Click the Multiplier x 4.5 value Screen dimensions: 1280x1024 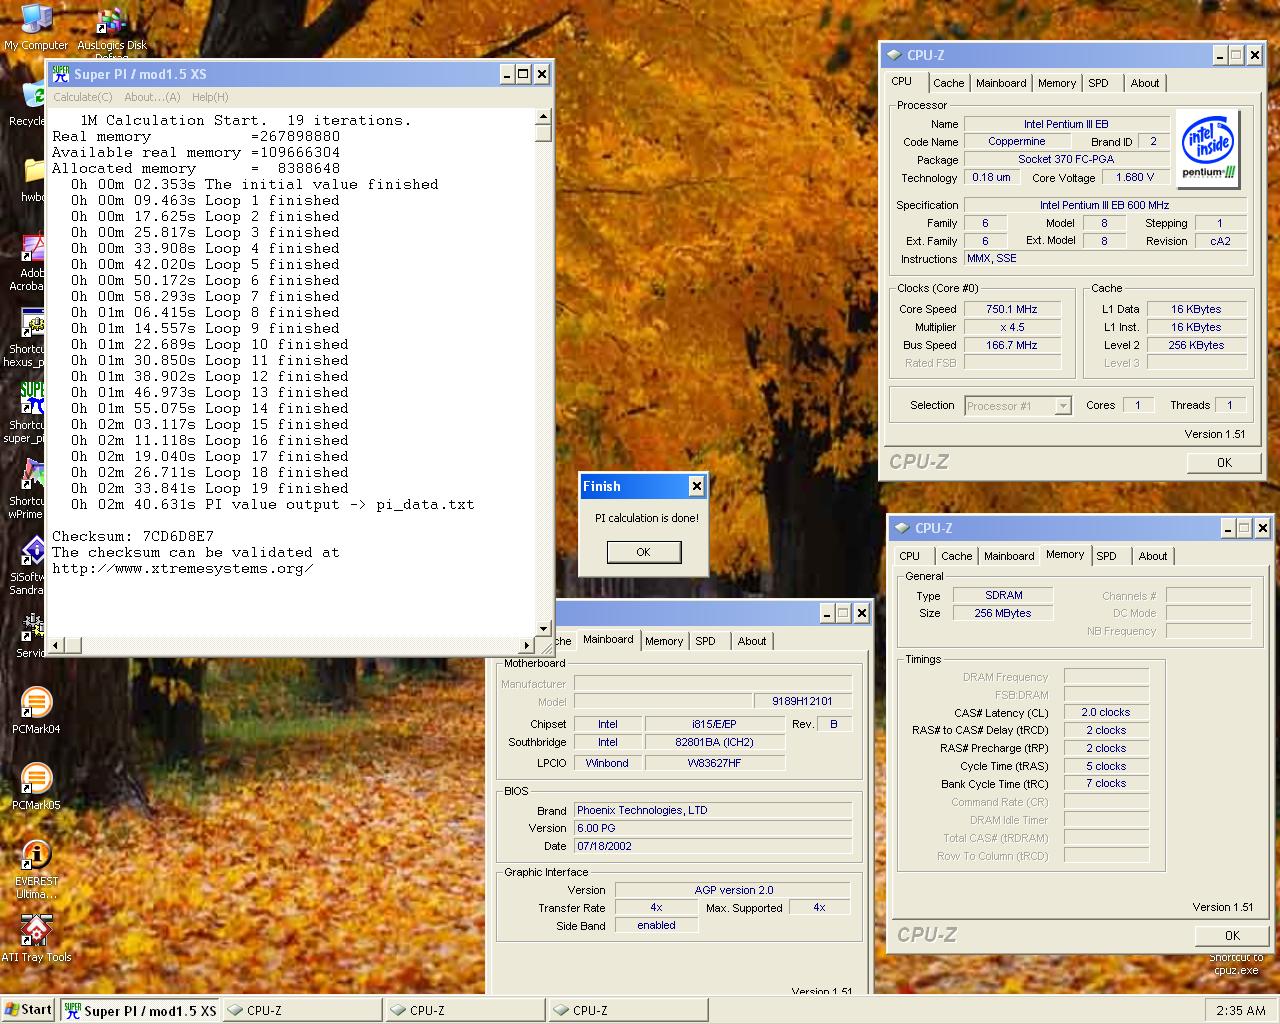coord(1011,327)
